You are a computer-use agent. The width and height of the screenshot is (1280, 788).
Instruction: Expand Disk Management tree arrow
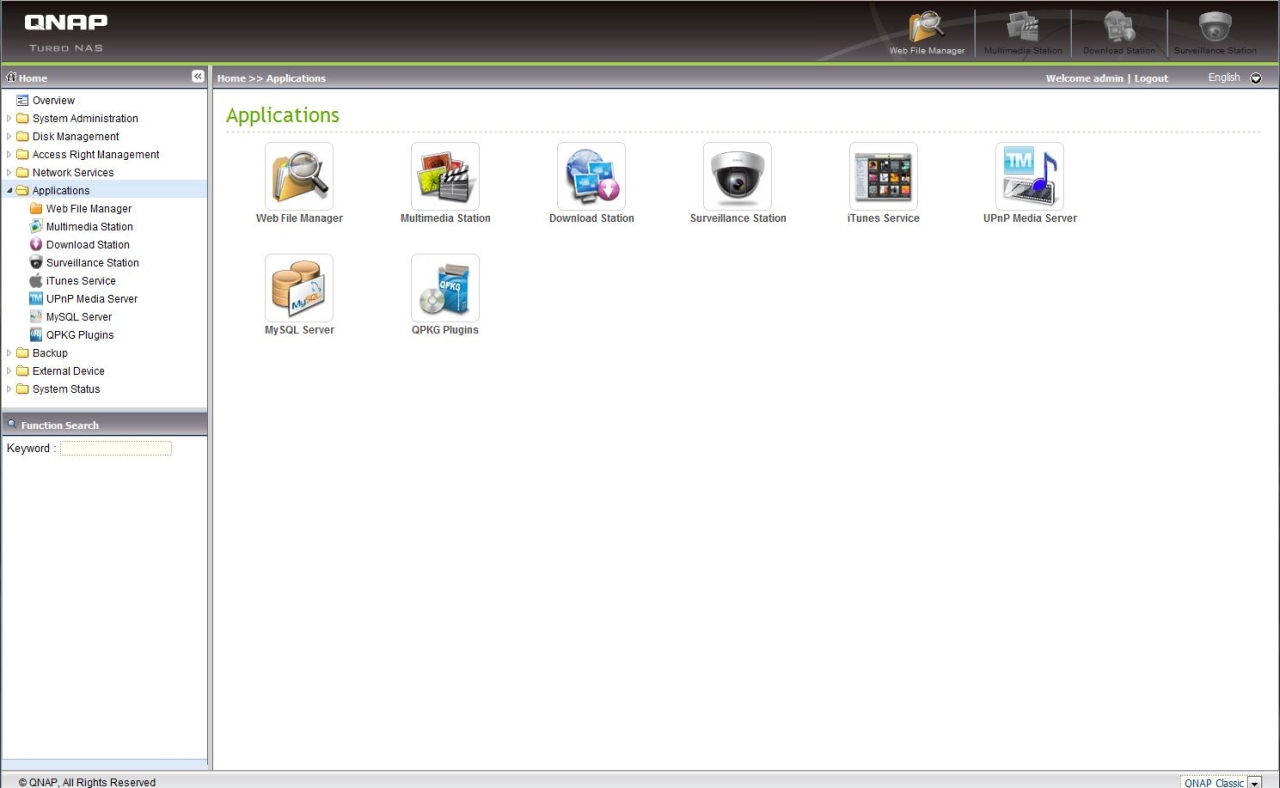pos(9,137)
